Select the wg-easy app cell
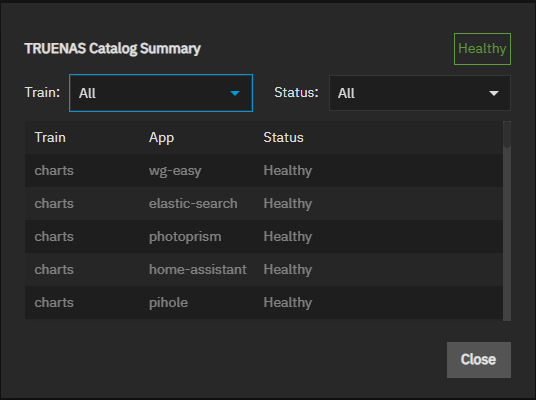 (x=175, y=171)
